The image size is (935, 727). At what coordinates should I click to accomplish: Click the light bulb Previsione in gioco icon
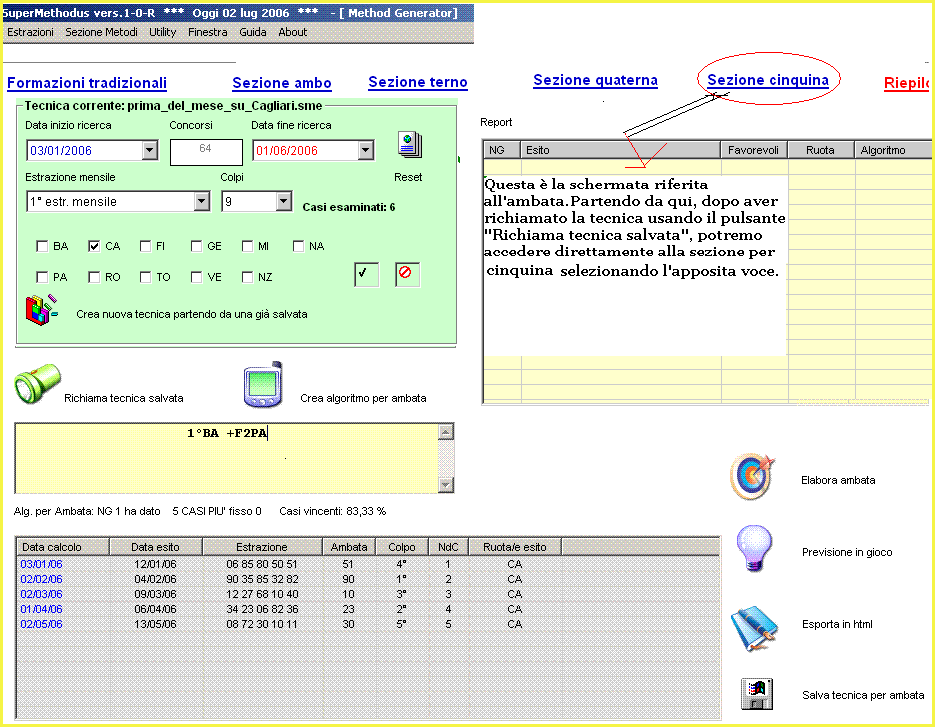(754, 549)
